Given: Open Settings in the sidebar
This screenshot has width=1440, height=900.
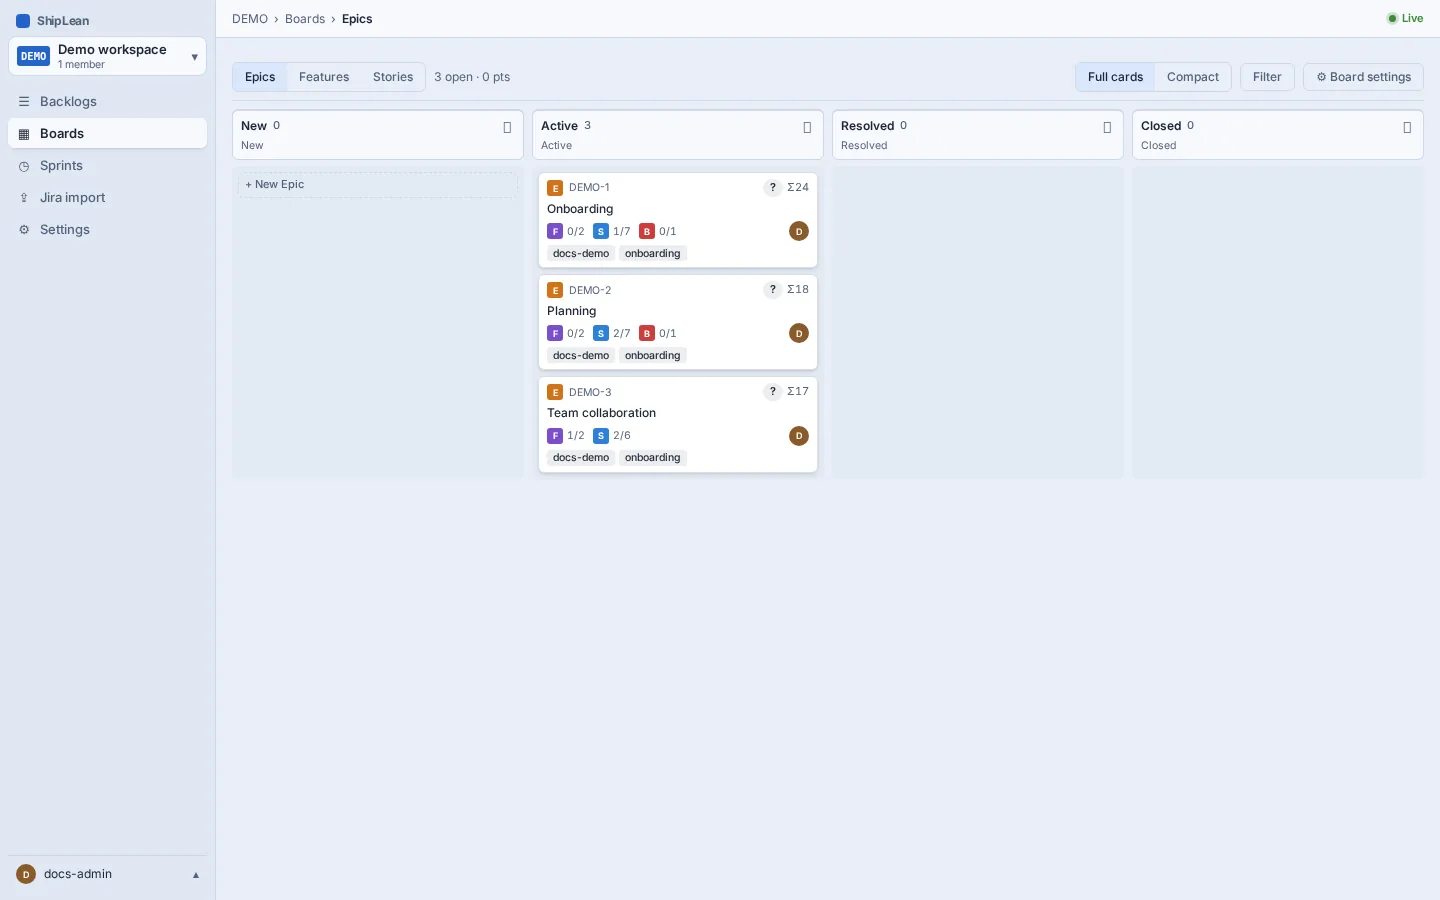Looking at the screenshot, I should tap(107, 230).
